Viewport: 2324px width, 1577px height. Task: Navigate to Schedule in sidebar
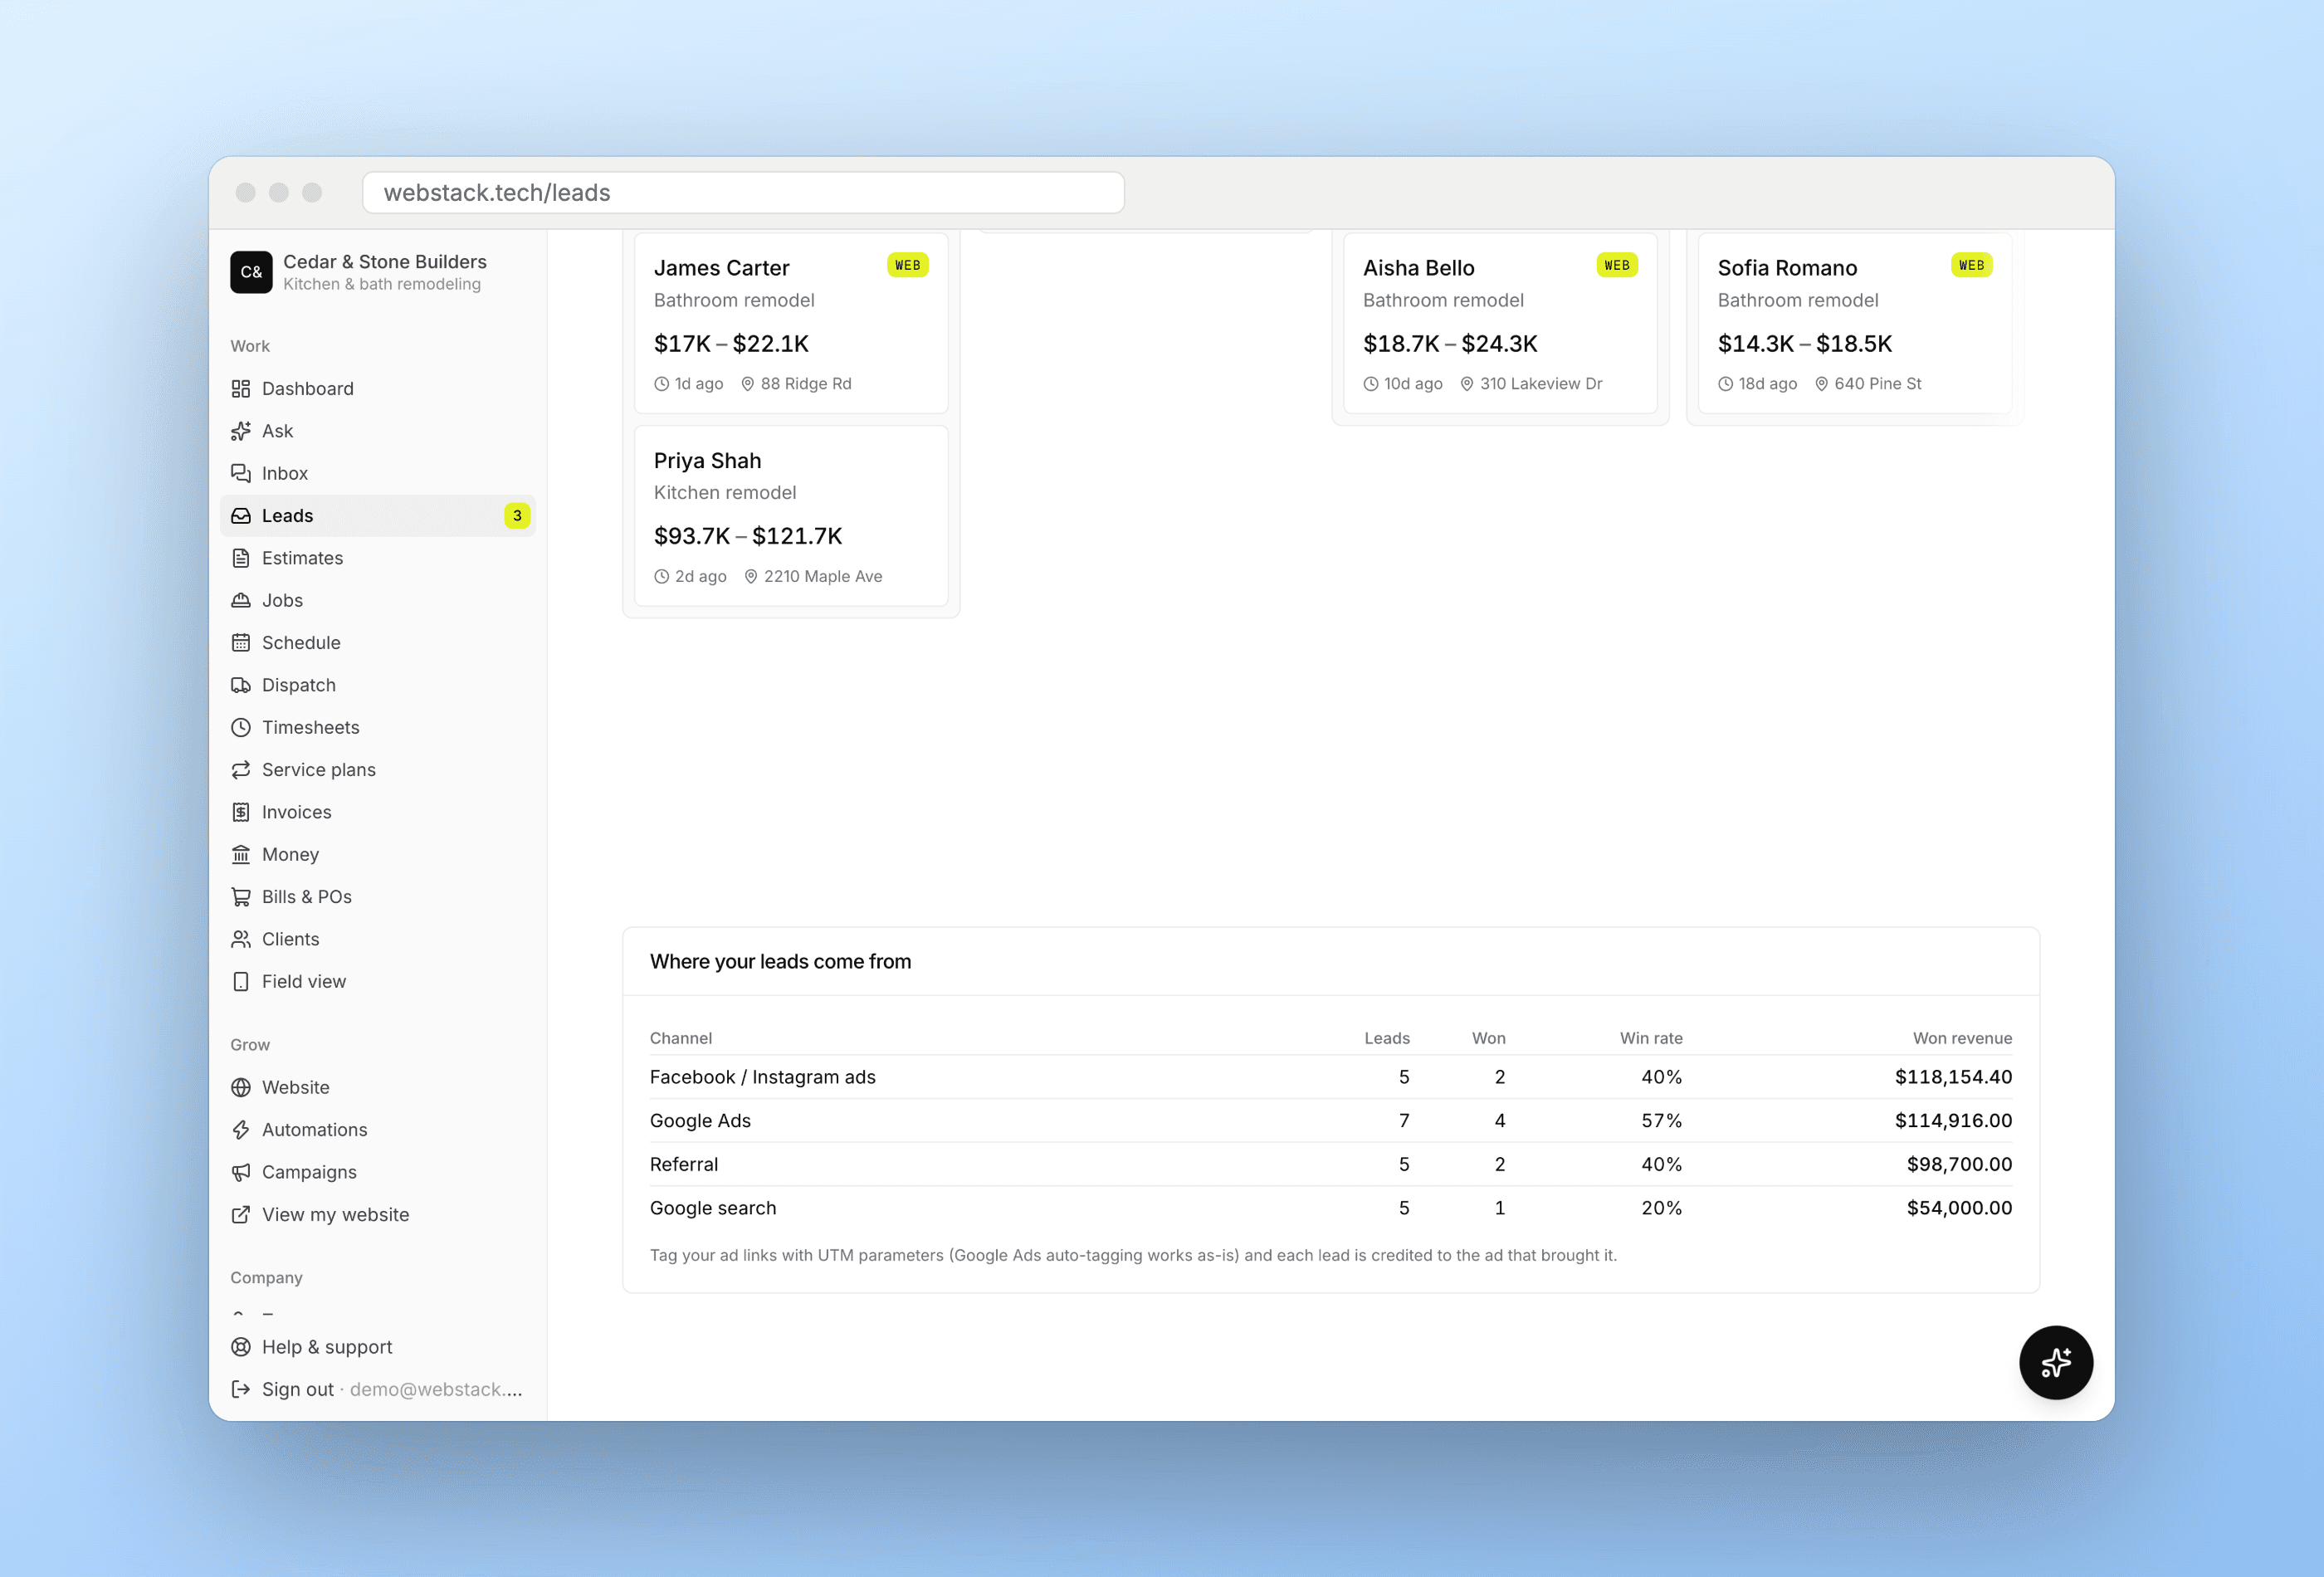tap(377, 643)
